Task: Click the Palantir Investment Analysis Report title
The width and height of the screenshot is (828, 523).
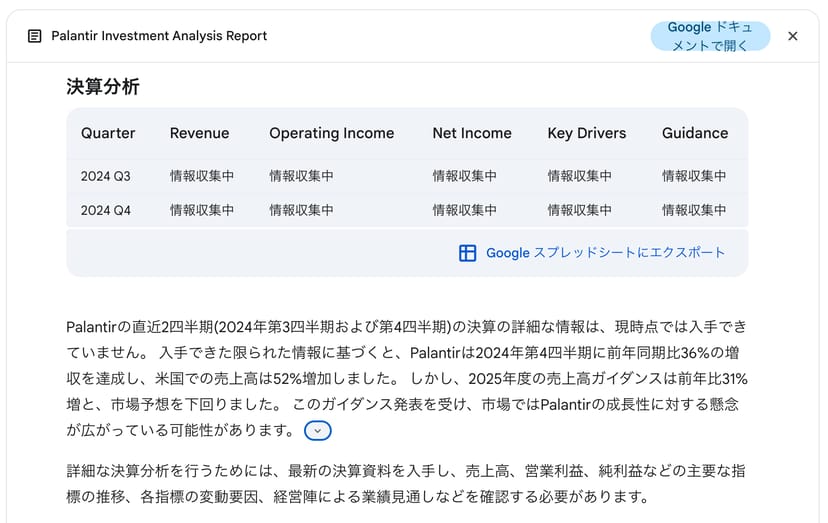Action: click(x=159, y=36)
